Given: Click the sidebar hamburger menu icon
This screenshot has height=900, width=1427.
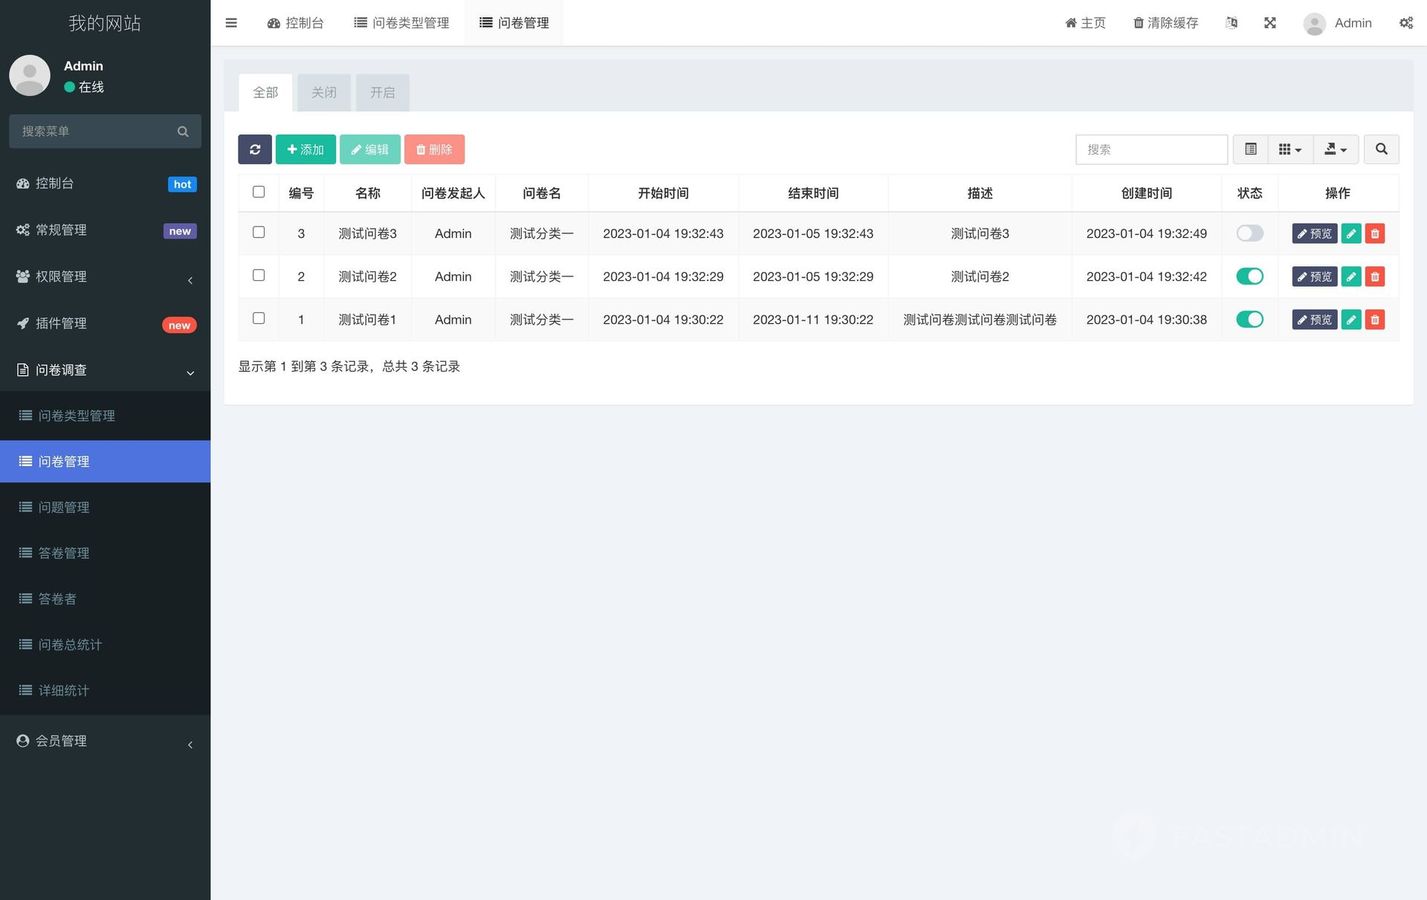Looking at the screenshot, I should (231, 23).
